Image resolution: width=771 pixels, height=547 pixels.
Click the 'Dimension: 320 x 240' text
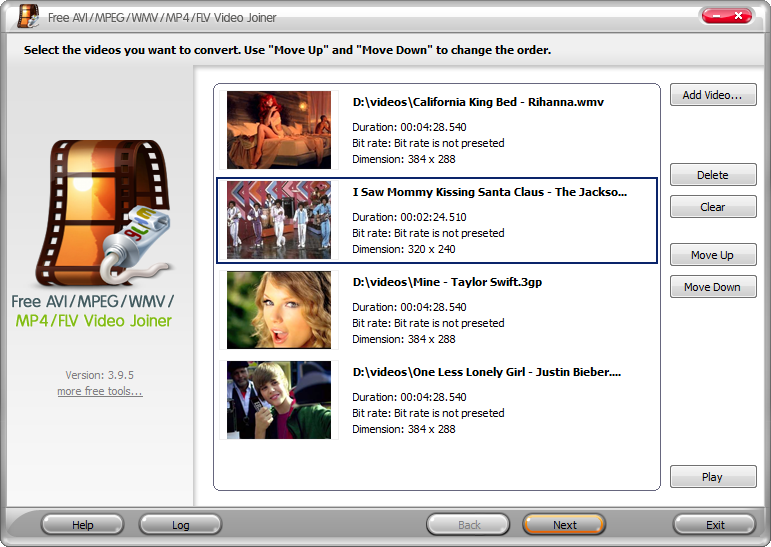[404, 249]
